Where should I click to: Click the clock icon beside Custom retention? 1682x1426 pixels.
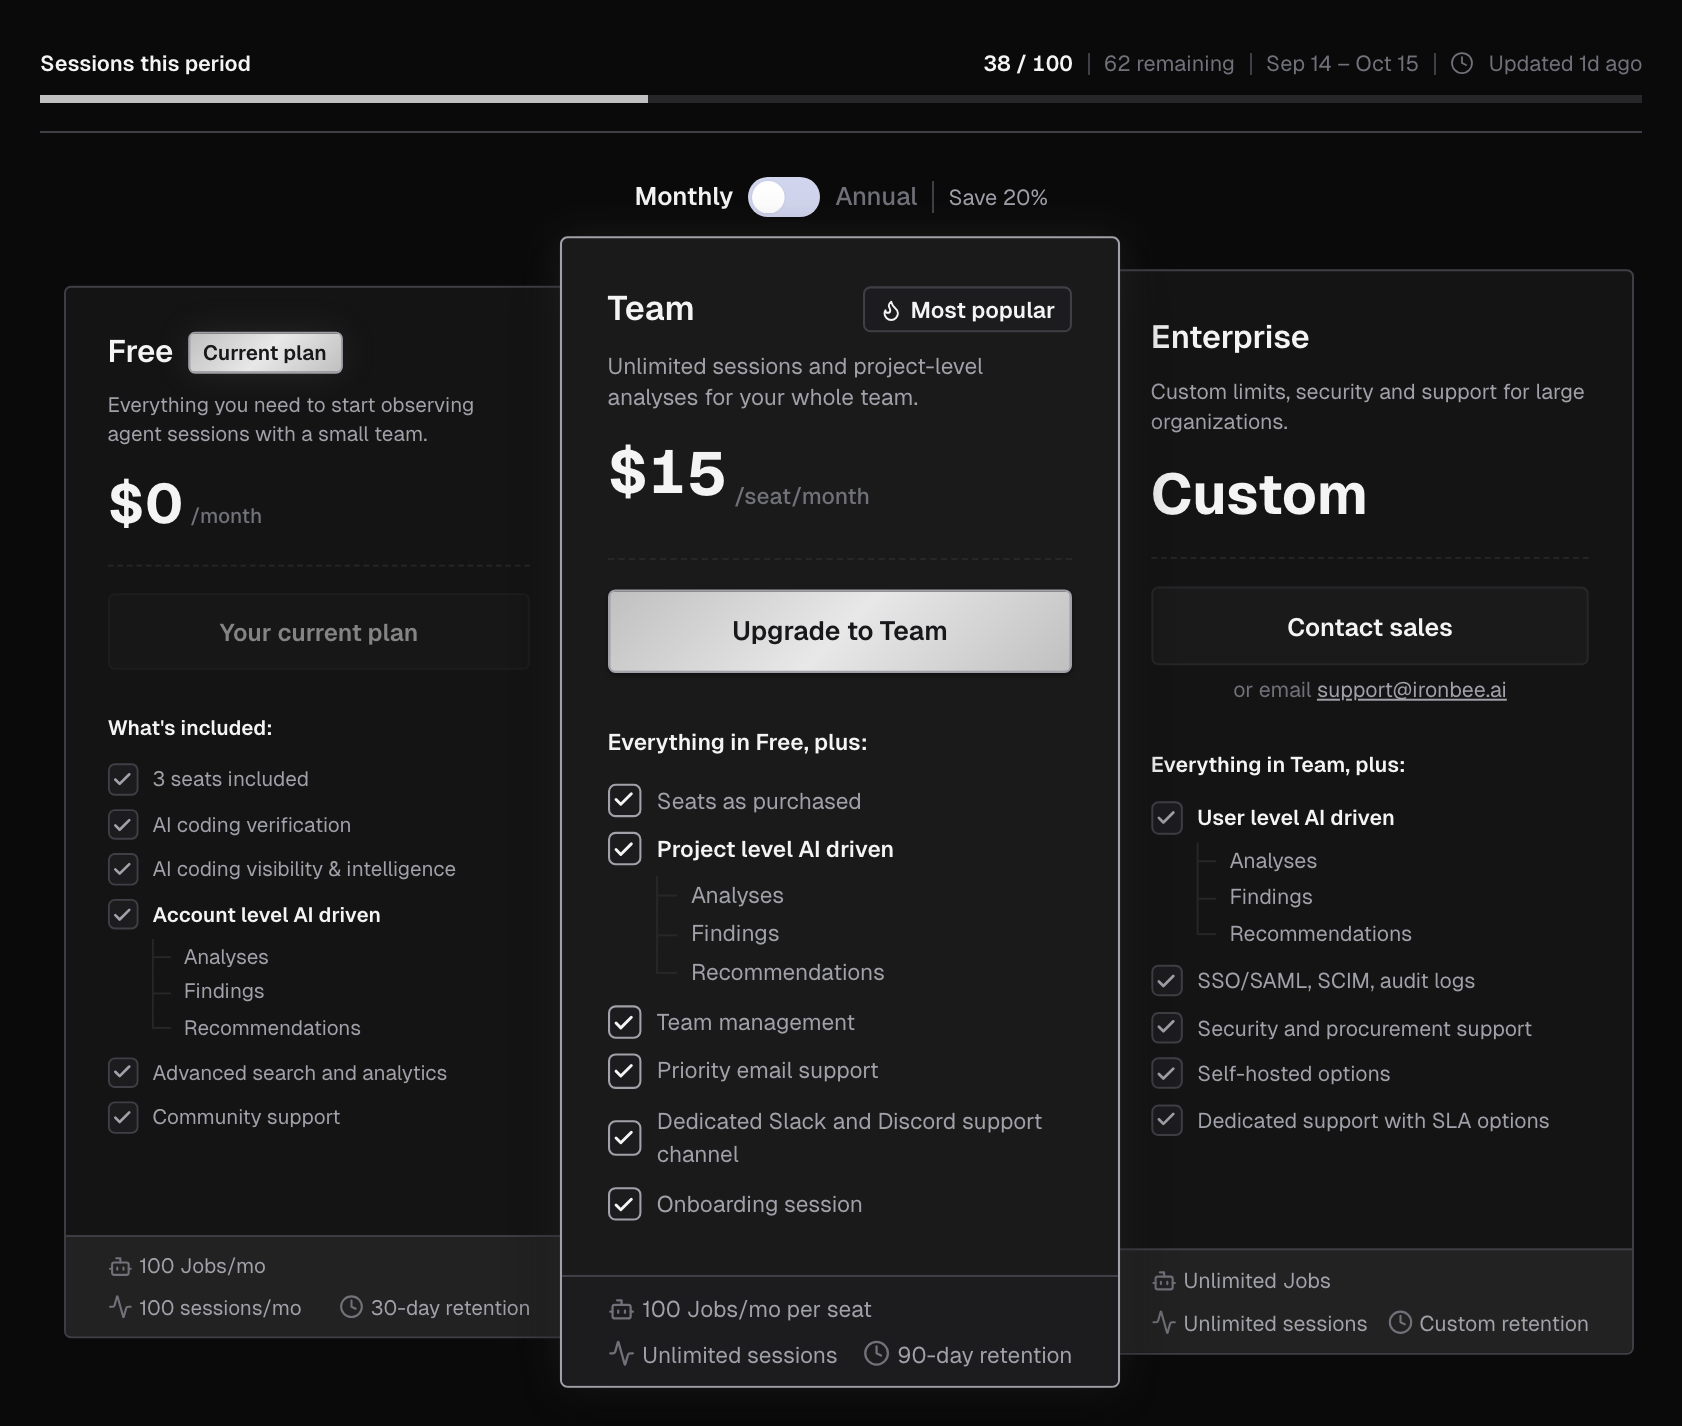click(1400, 1323)
